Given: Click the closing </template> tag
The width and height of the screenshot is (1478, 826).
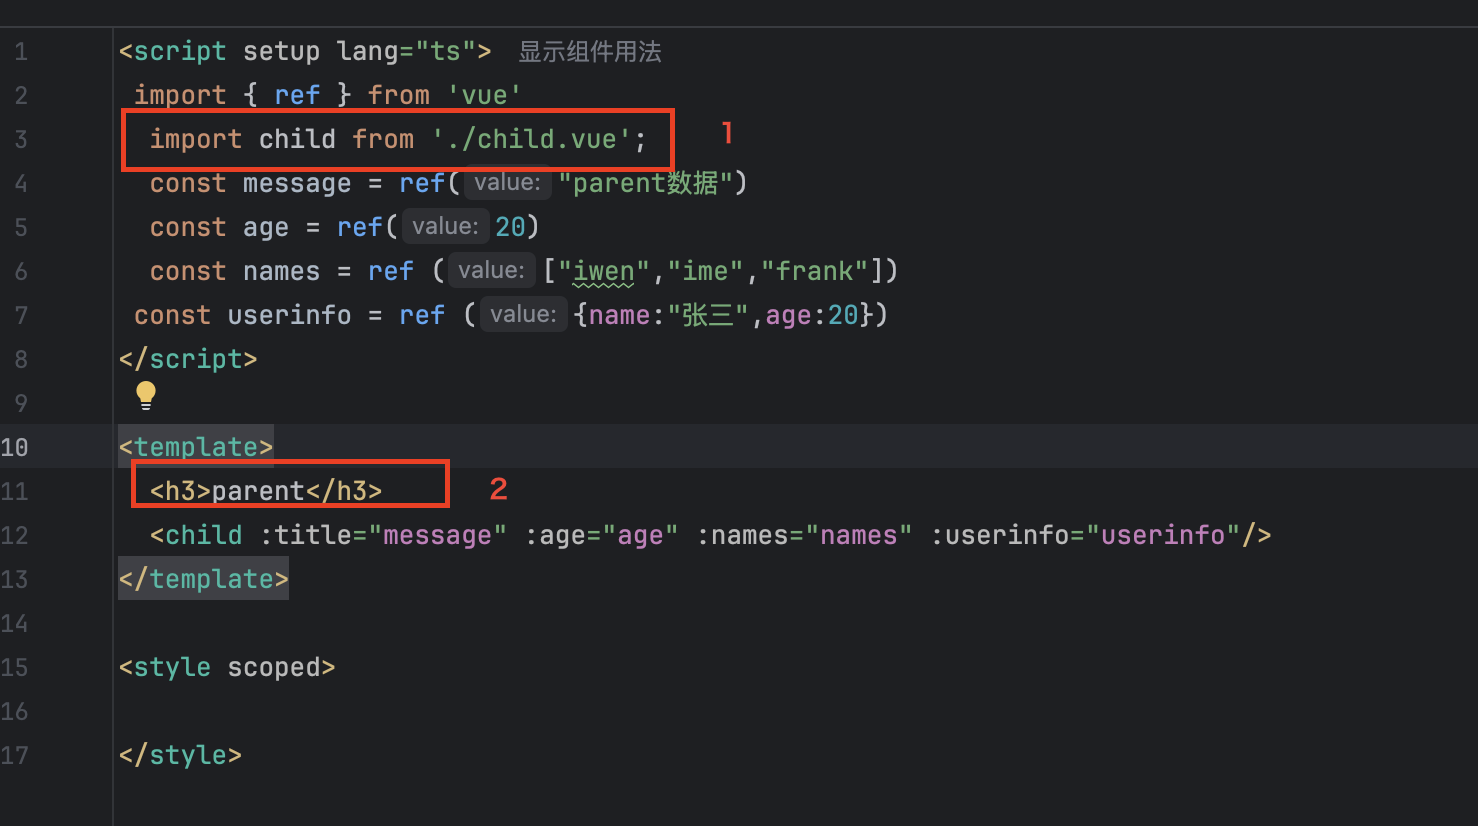Looking at the screenshot, I should (x=203, y=579).
